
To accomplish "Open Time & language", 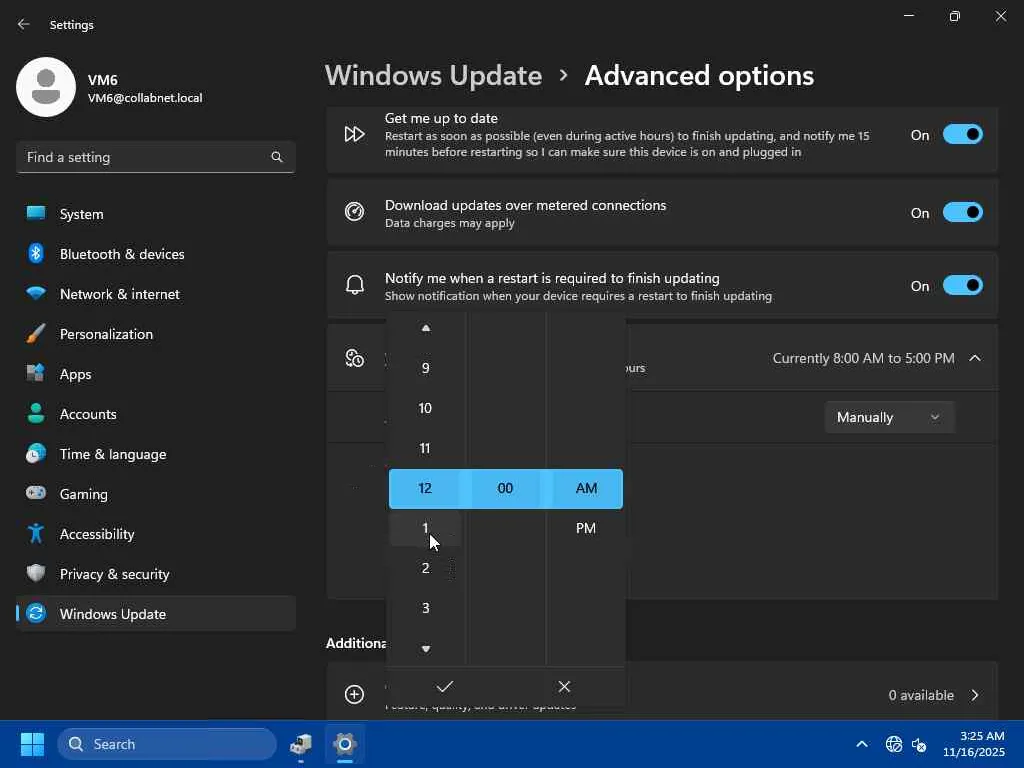I will [x=155, y=454].
